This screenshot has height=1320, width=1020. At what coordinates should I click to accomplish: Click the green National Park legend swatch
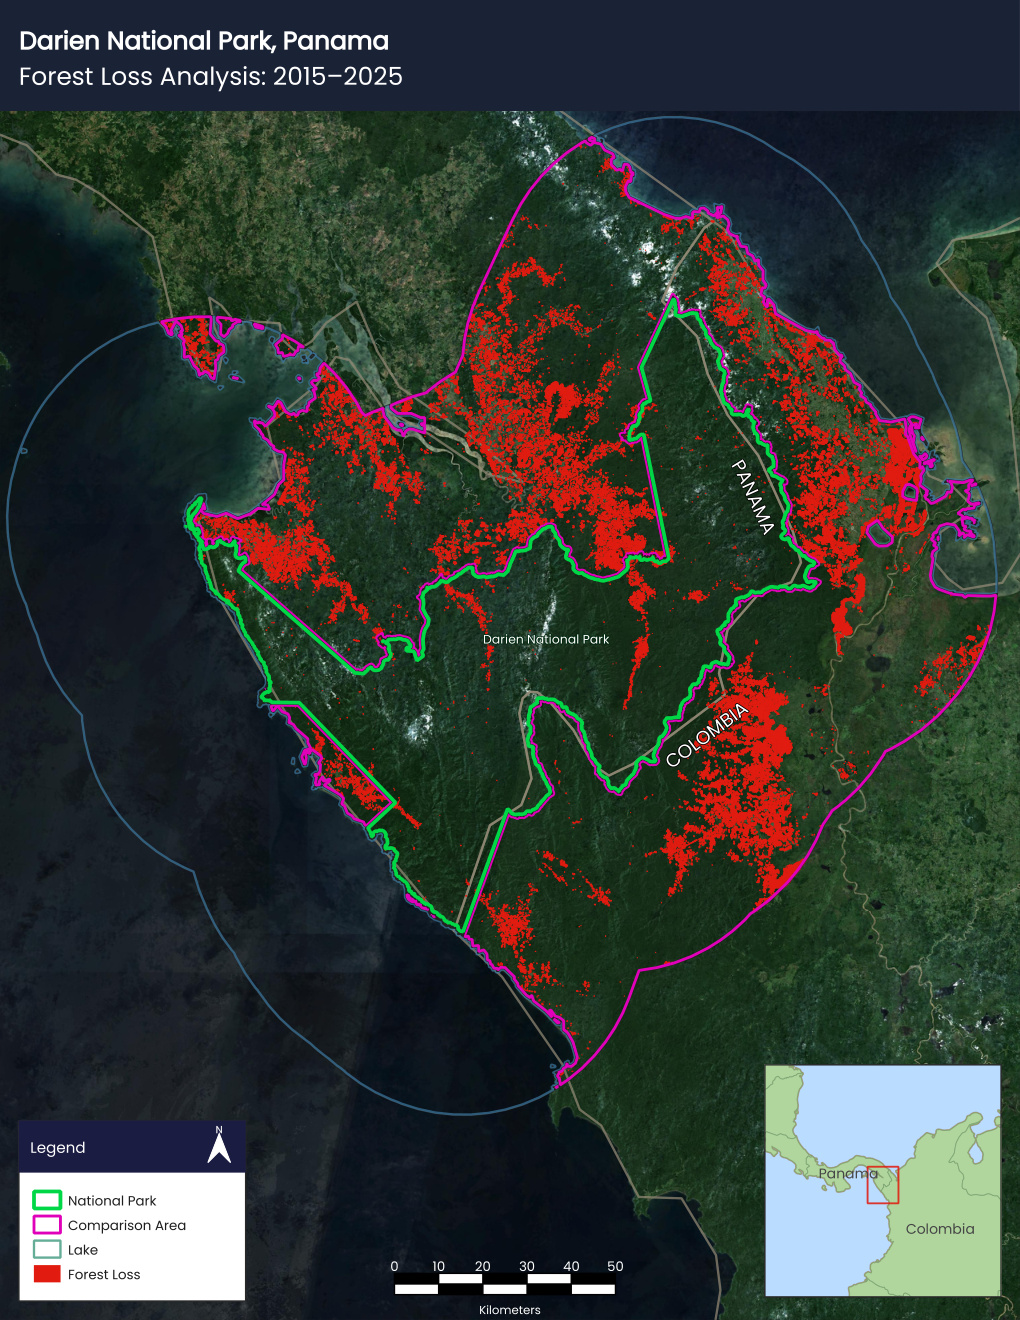tap(47, 1200)
